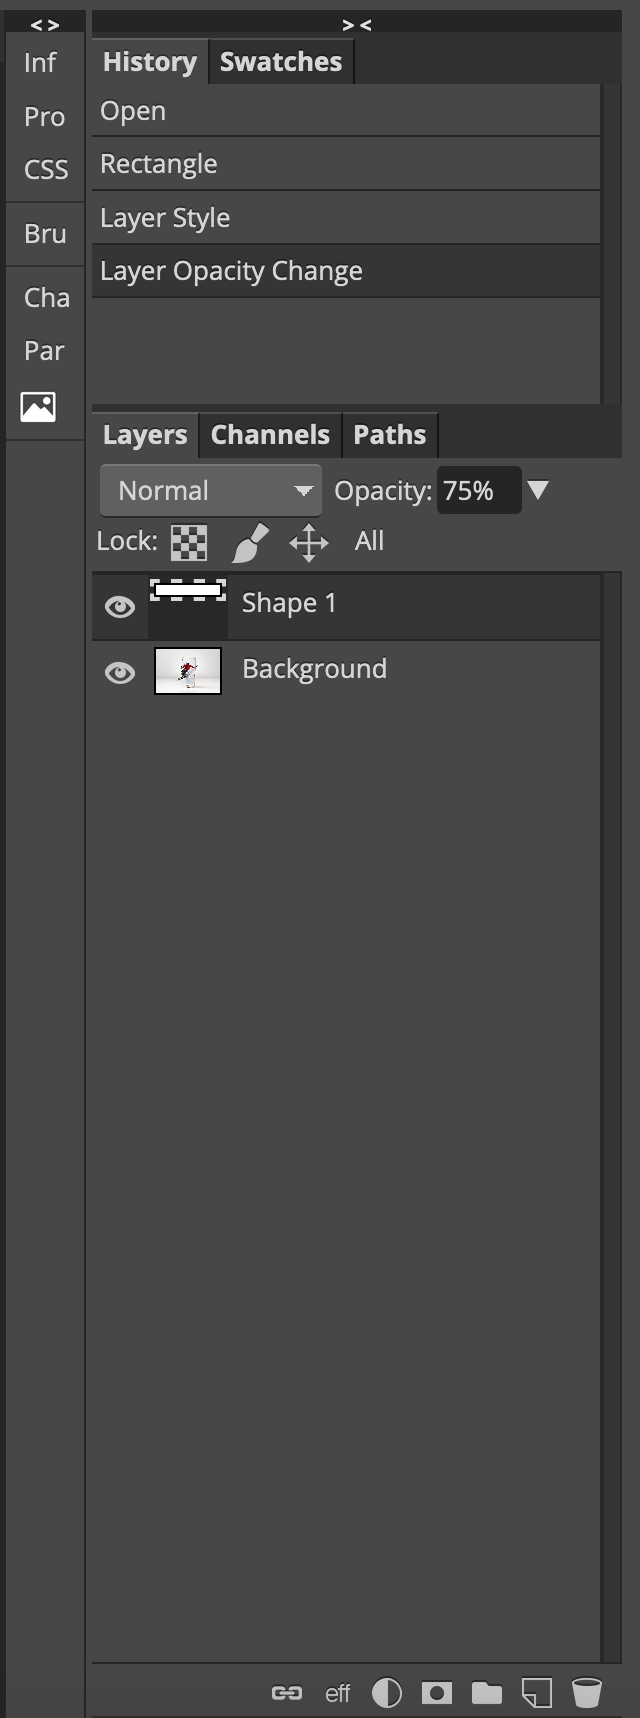The height and width of the screenshot is (1718, 640).
Task: Create a new folder group
Action: pyautogui.click(x=487, y=1692)
